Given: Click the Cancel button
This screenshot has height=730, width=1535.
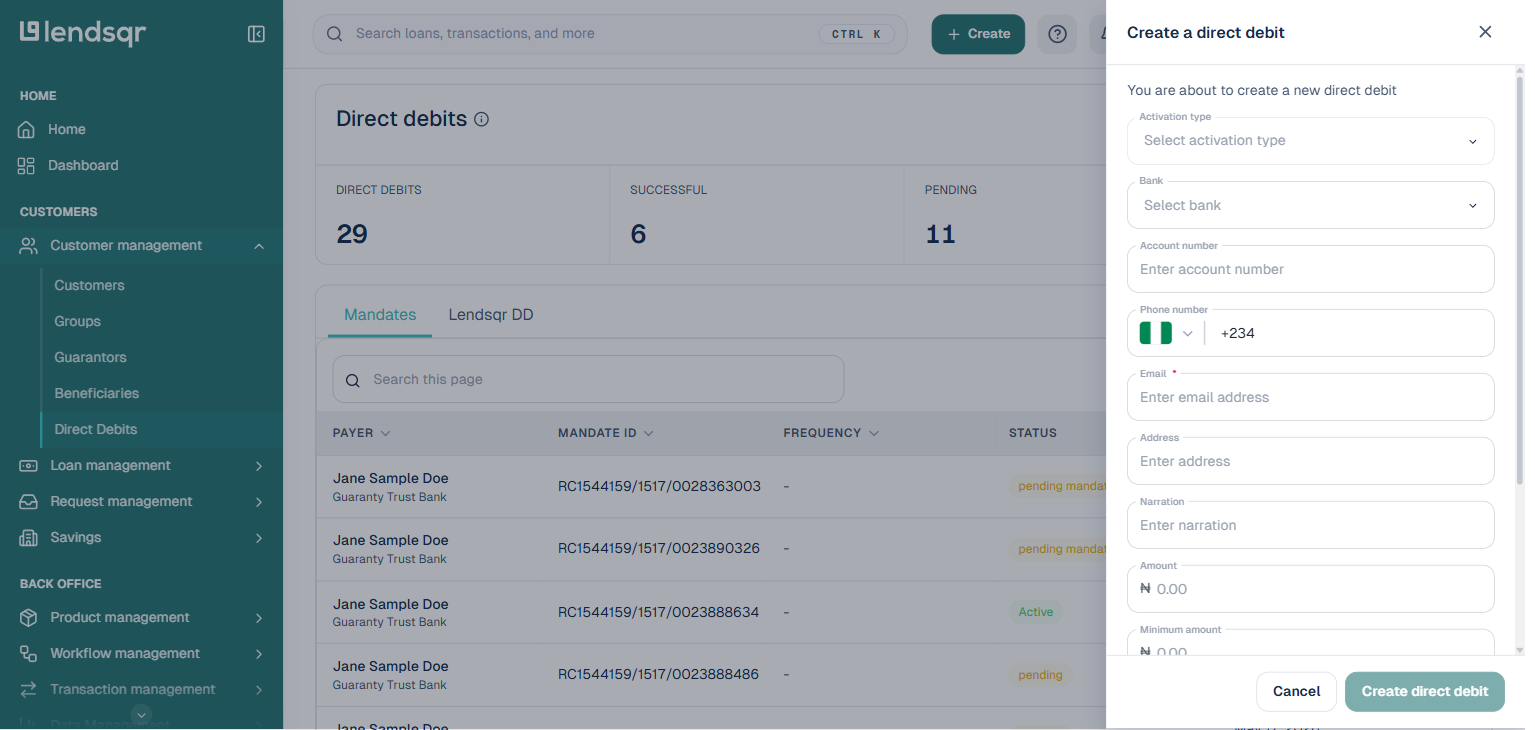Looking at the screenshot, I should click(x=1296, y=692).
